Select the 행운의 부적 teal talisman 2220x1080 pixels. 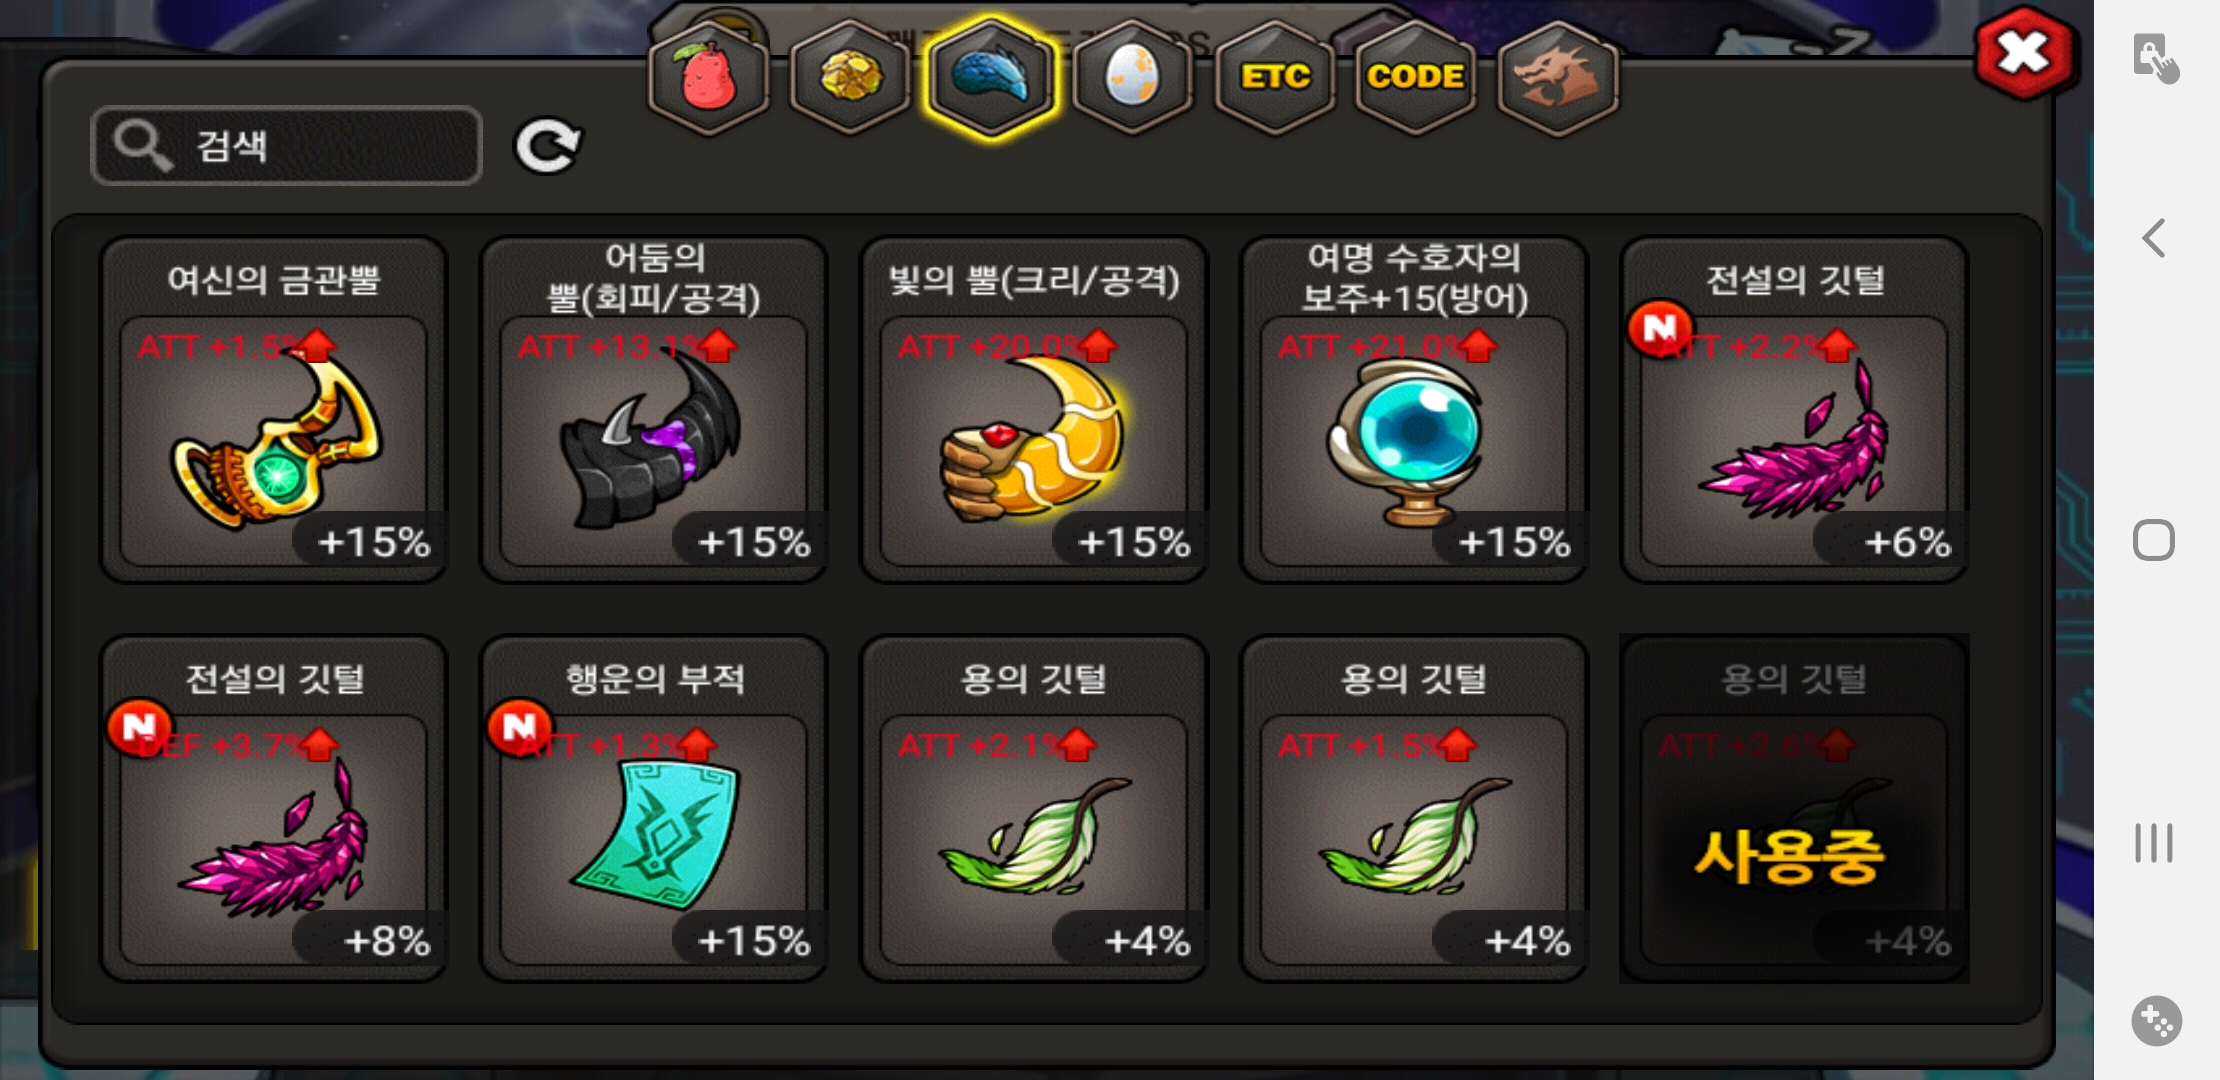tap(654, 809)
